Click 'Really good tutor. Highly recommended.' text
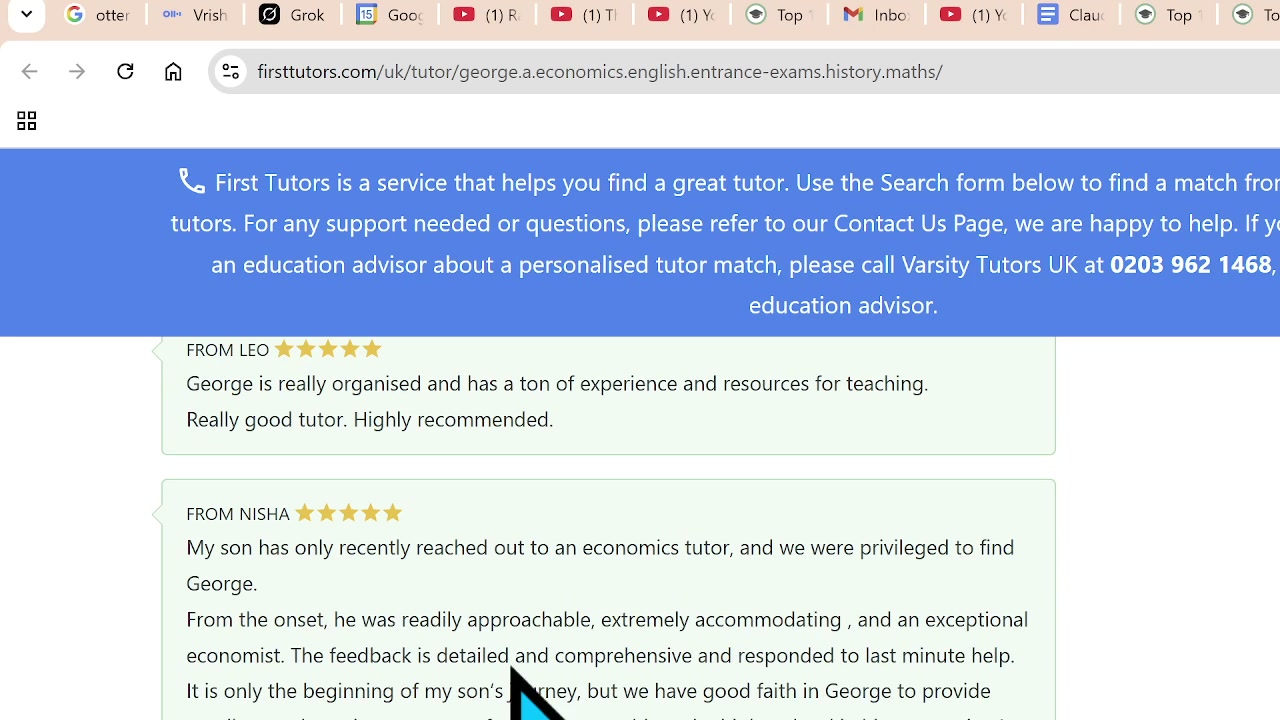 369,419
